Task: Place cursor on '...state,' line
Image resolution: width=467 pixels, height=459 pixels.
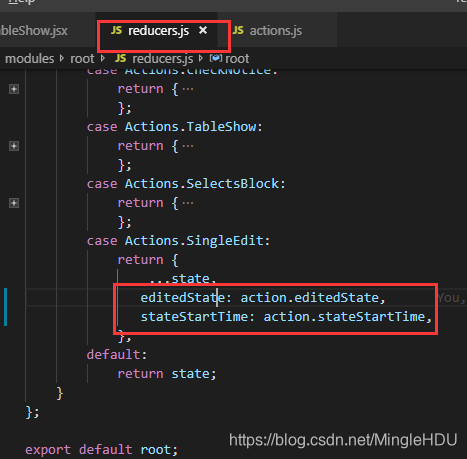Action: tap(183, 279)
